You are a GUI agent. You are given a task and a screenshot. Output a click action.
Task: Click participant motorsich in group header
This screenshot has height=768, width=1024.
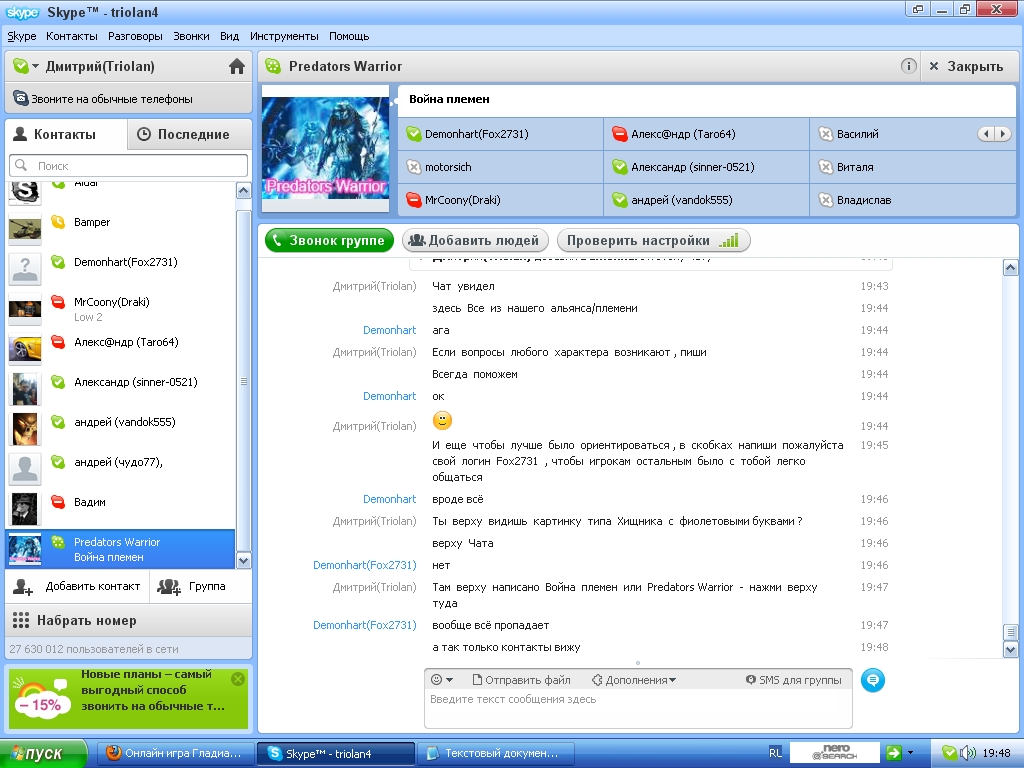[500, 167]
